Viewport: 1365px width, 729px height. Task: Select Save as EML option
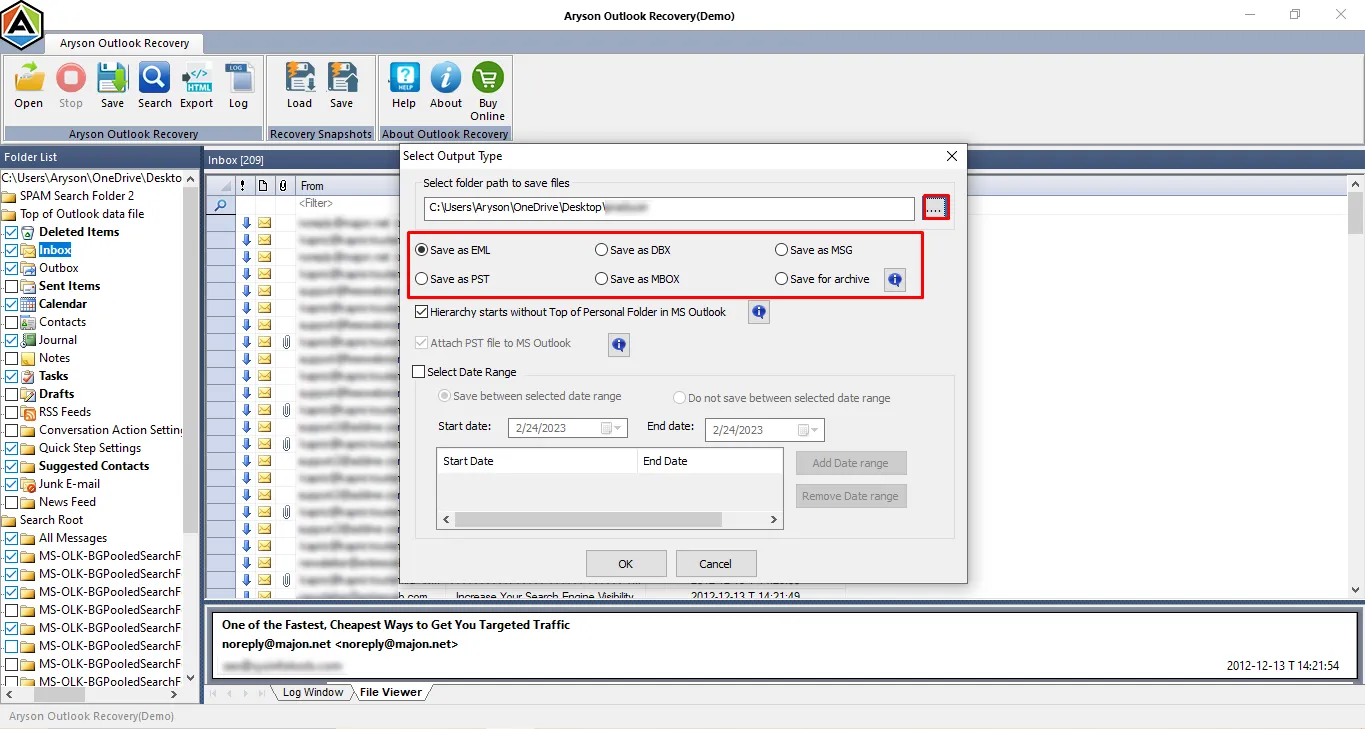(453, 250)
